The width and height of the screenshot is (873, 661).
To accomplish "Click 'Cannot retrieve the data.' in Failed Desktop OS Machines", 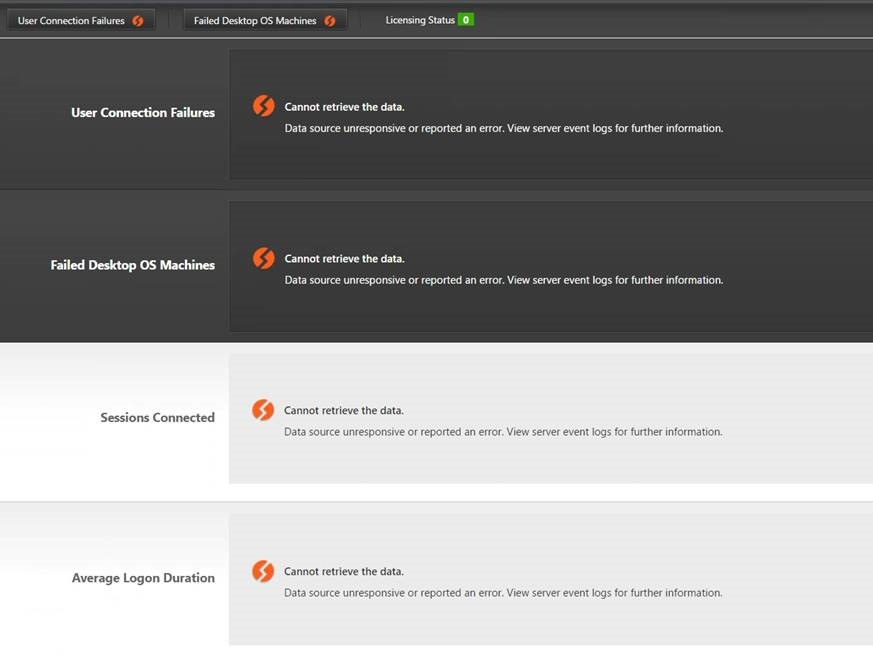I will tap(345, 259).
